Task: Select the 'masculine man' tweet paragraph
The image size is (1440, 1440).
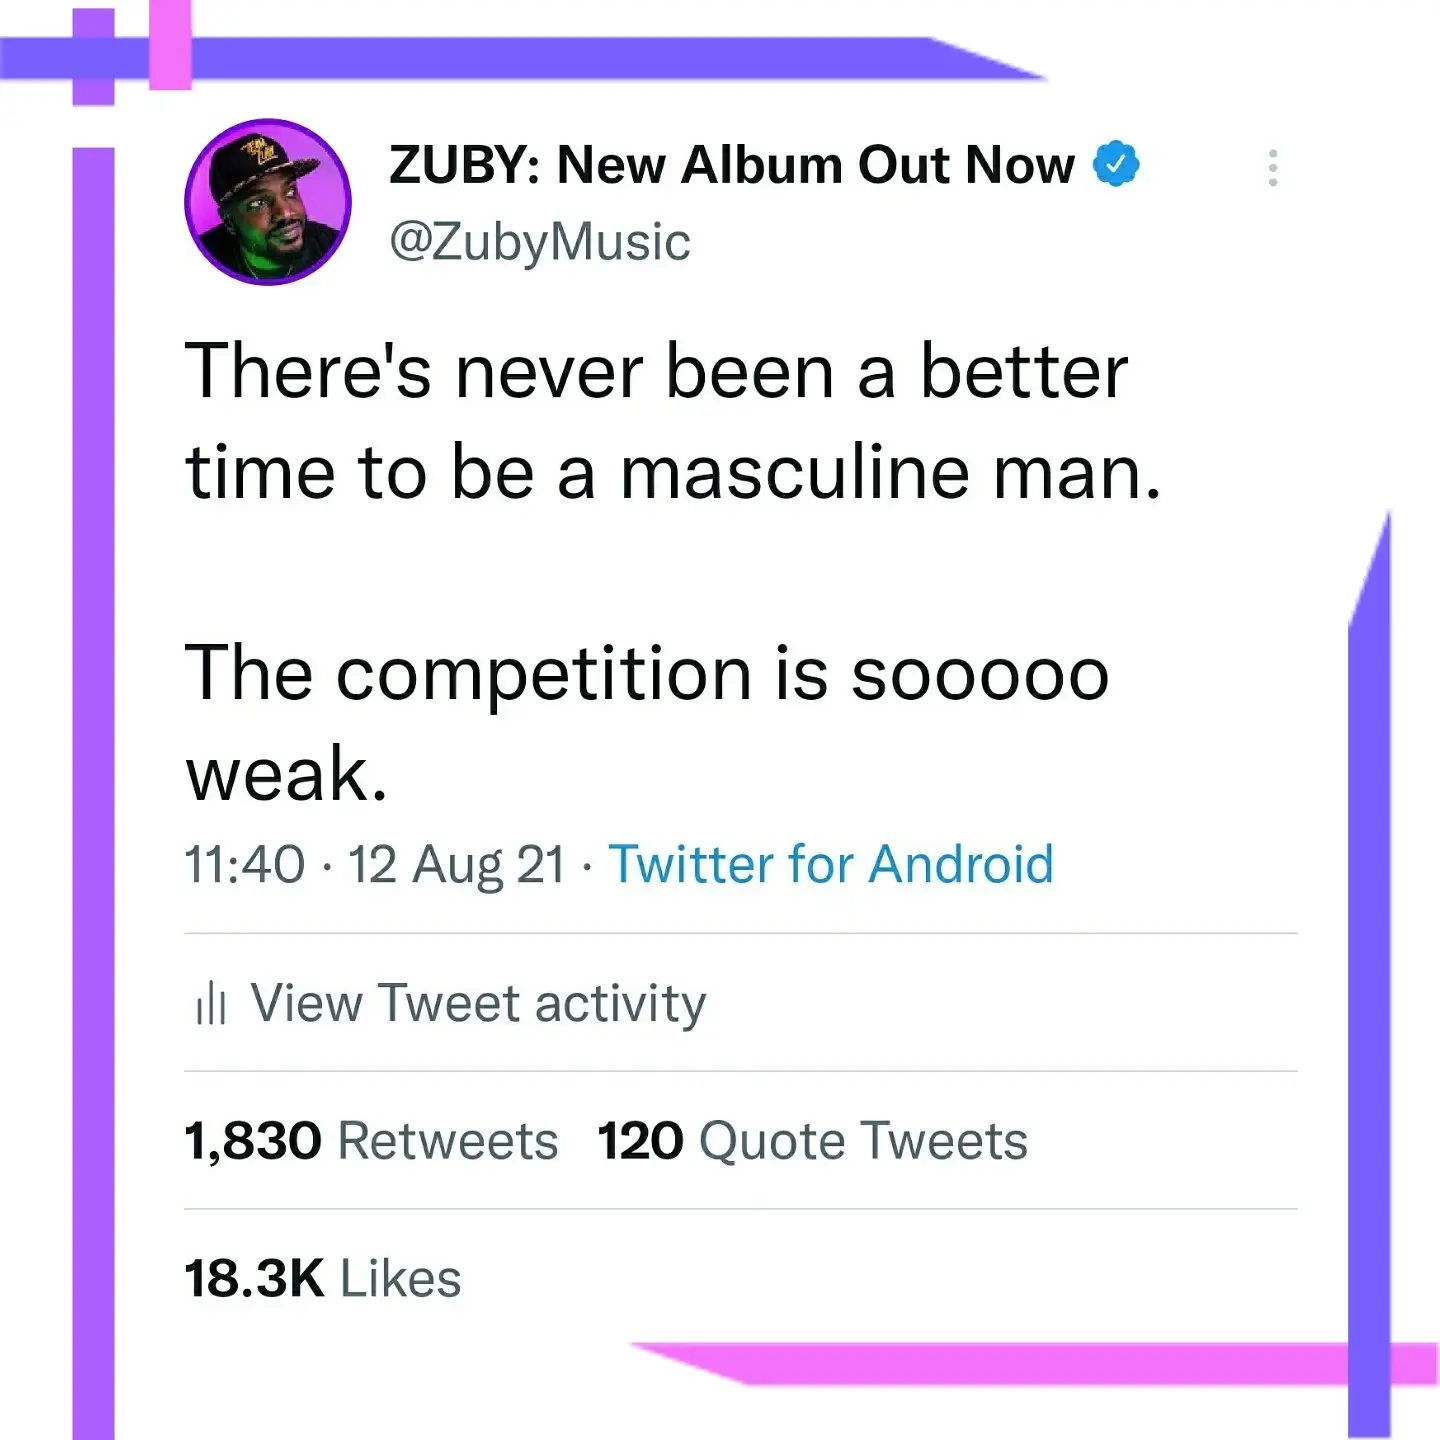Action: pos(673,420)
